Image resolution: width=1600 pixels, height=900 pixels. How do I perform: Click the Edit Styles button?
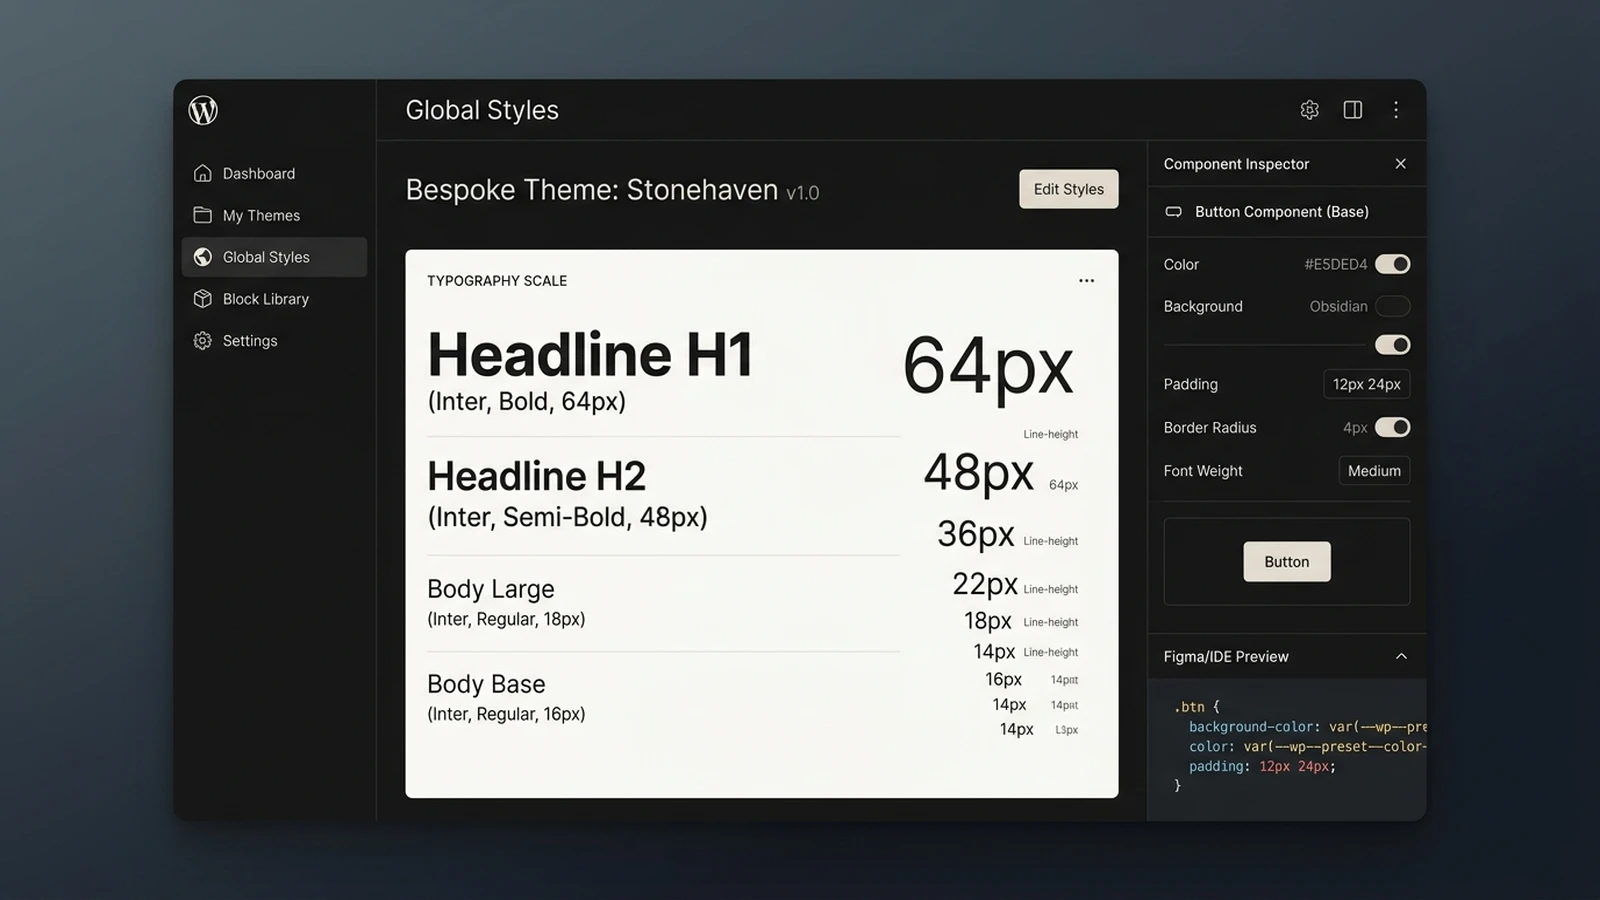[1068, 189]
